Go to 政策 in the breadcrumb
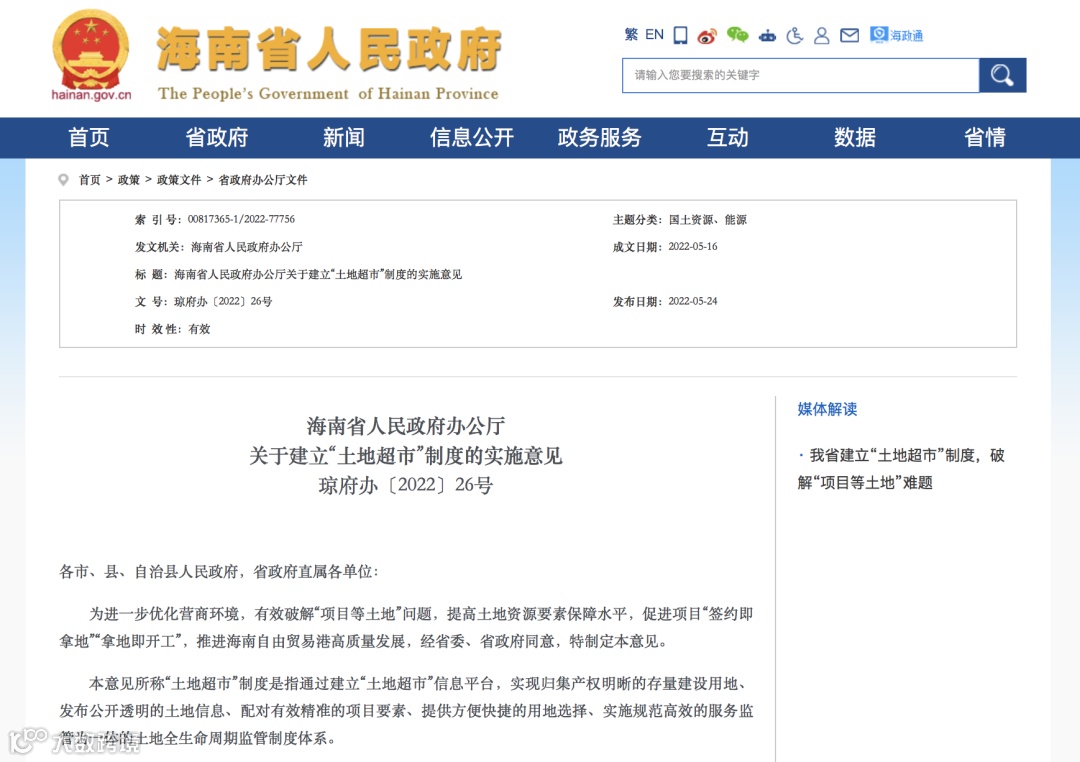 pos(129,180)
